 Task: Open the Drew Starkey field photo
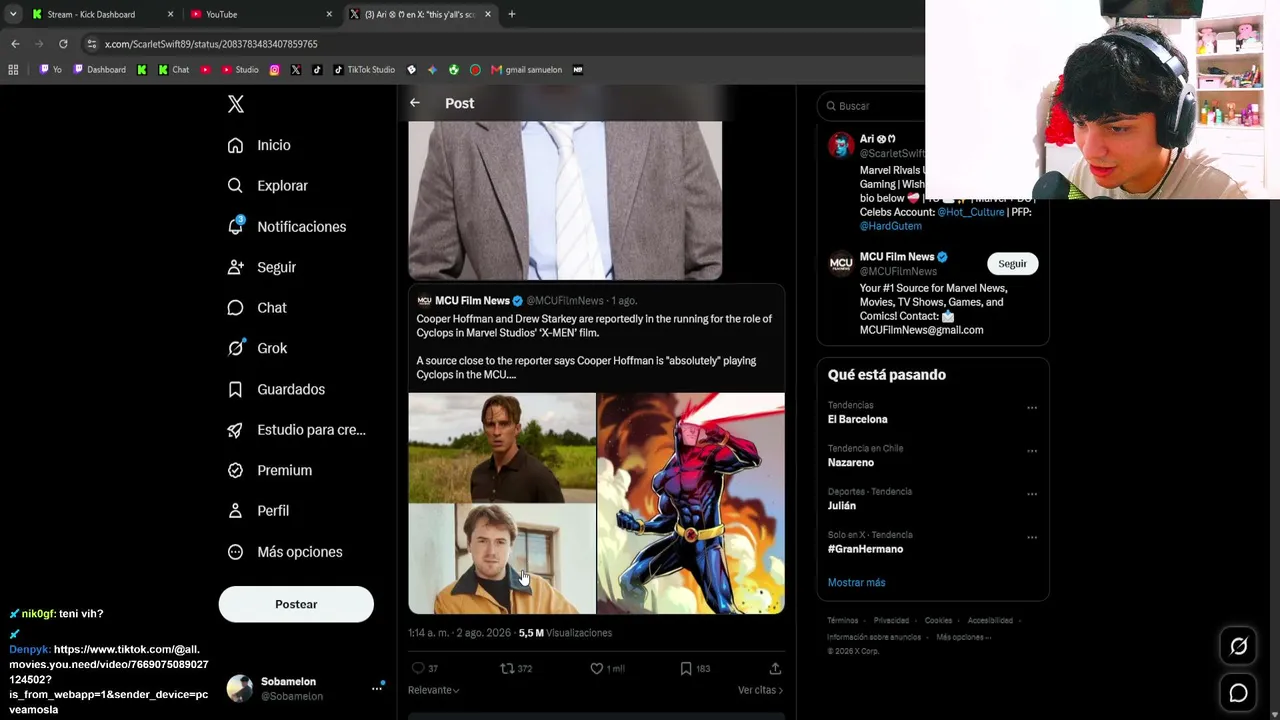(x=502, y=447)
